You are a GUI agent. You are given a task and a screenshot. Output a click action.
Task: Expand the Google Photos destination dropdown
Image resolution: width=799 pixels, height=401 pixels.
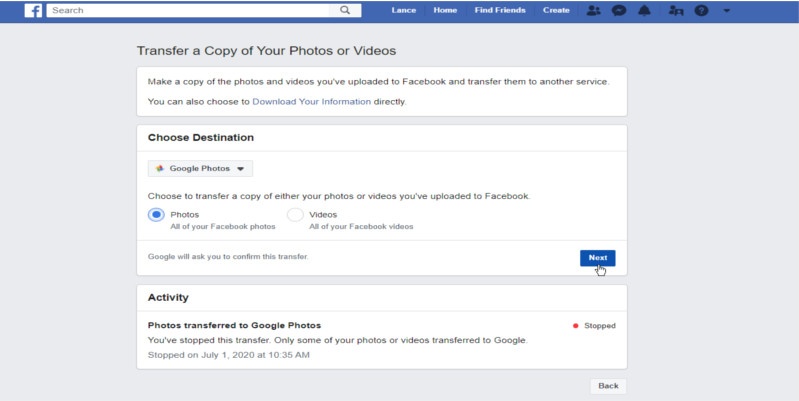pos(200,169)
